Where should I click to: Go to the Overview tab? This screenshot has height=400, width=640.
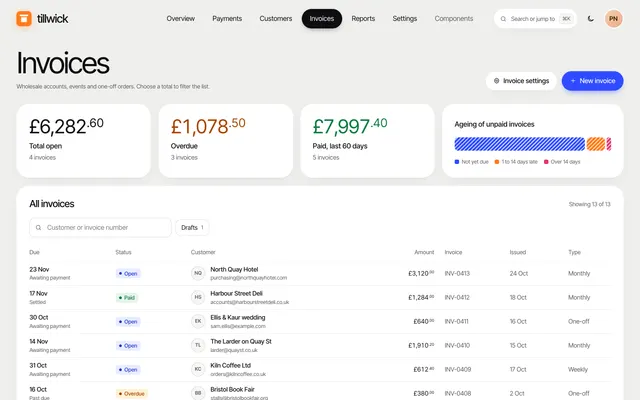click(180, 18)
